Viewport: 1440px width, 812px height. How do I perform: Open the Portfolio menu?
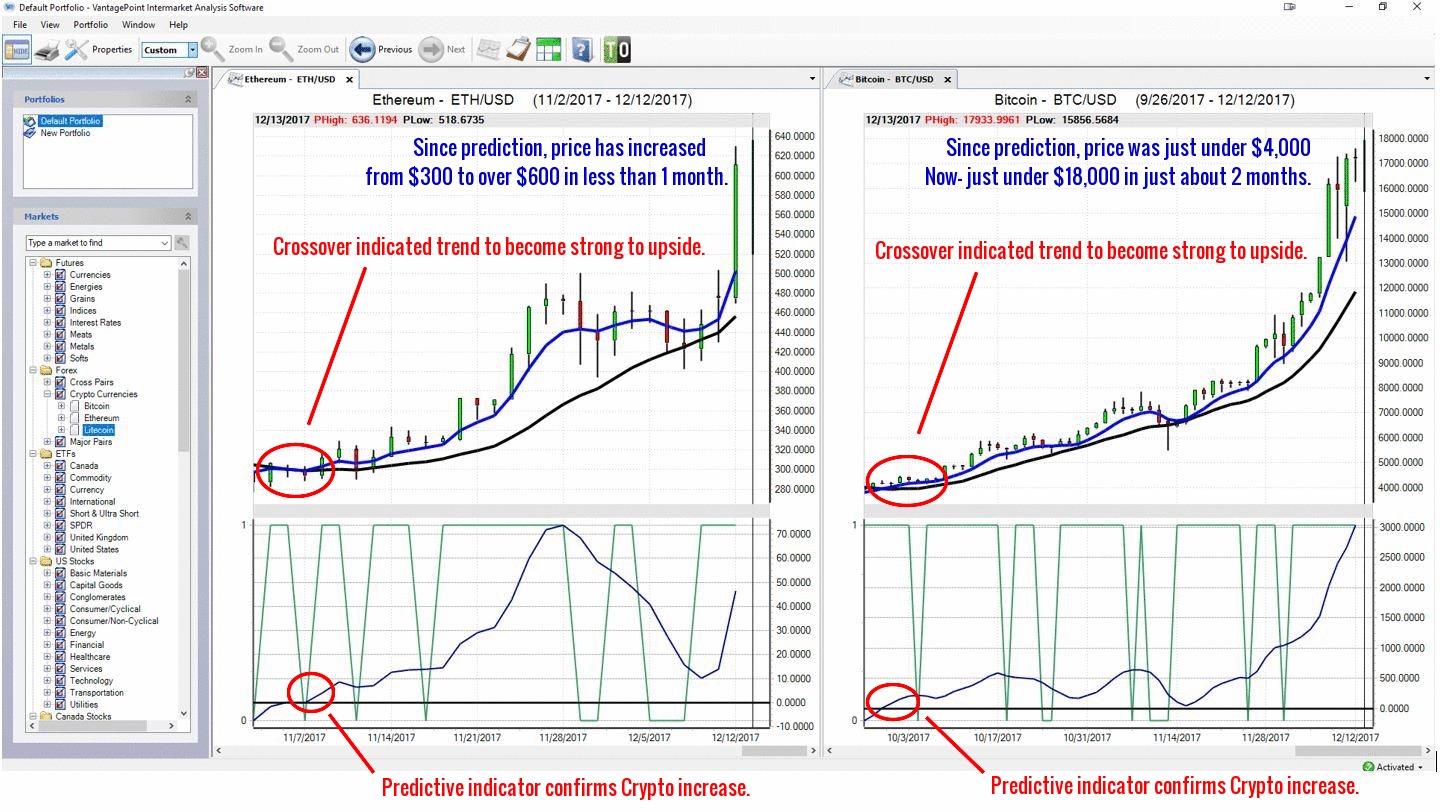pos(91,24)
